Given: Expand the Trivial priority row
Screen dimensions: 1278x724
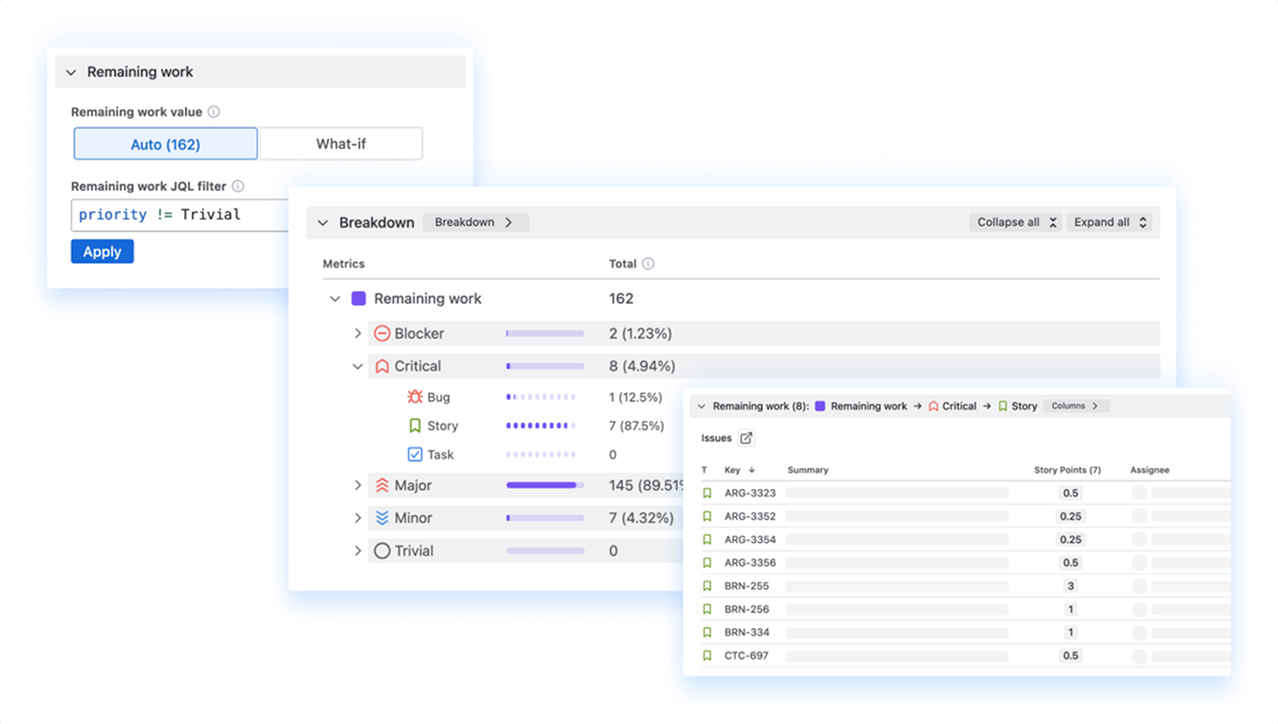Looking at the screenshot, I should coord(358,551).
